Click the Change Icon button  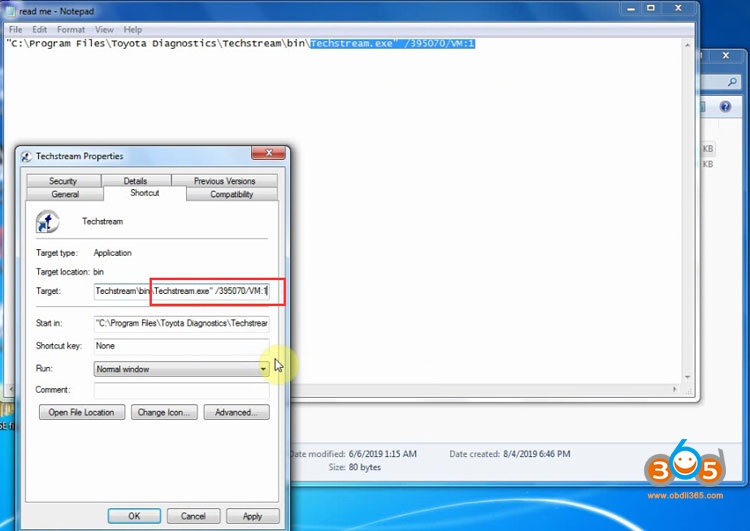[x=164, y=412]
